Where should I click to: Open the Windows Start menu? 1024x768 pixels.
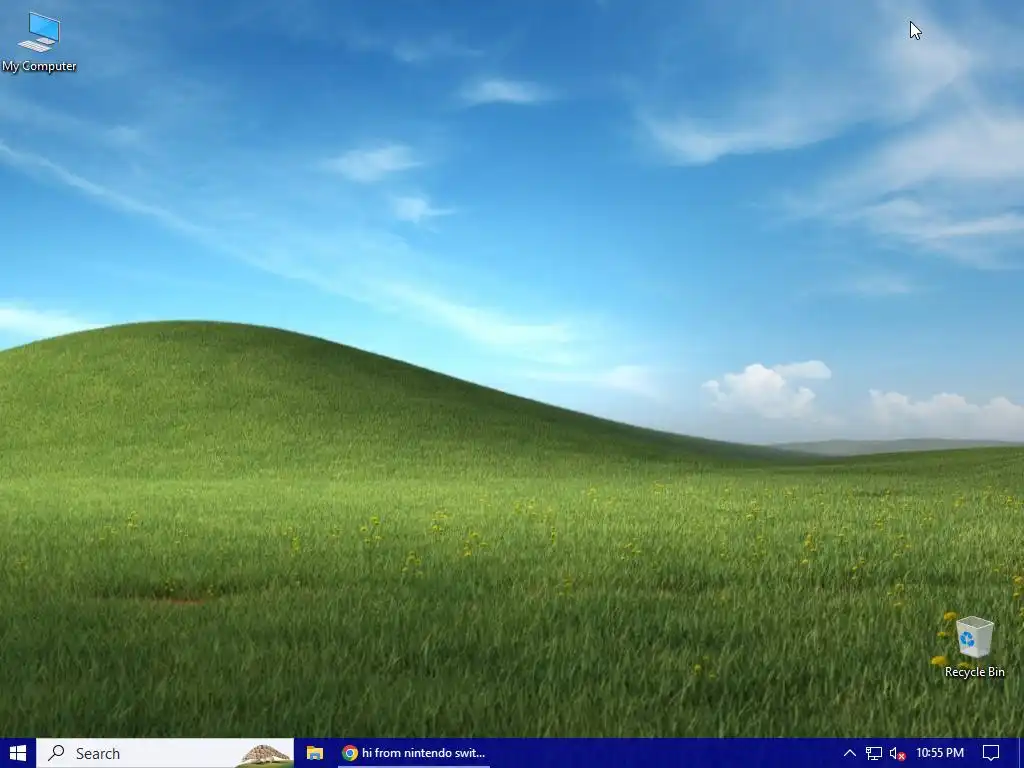click(18, 753)
